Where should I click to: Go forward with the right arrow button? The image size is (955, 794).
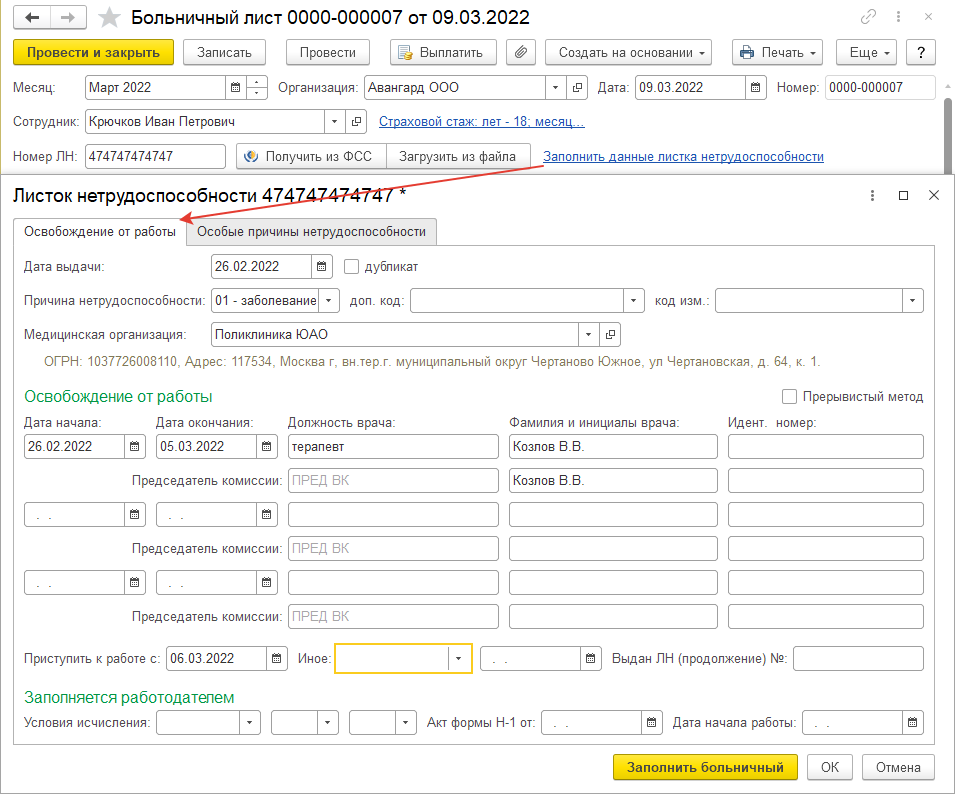tap(68, 18)
